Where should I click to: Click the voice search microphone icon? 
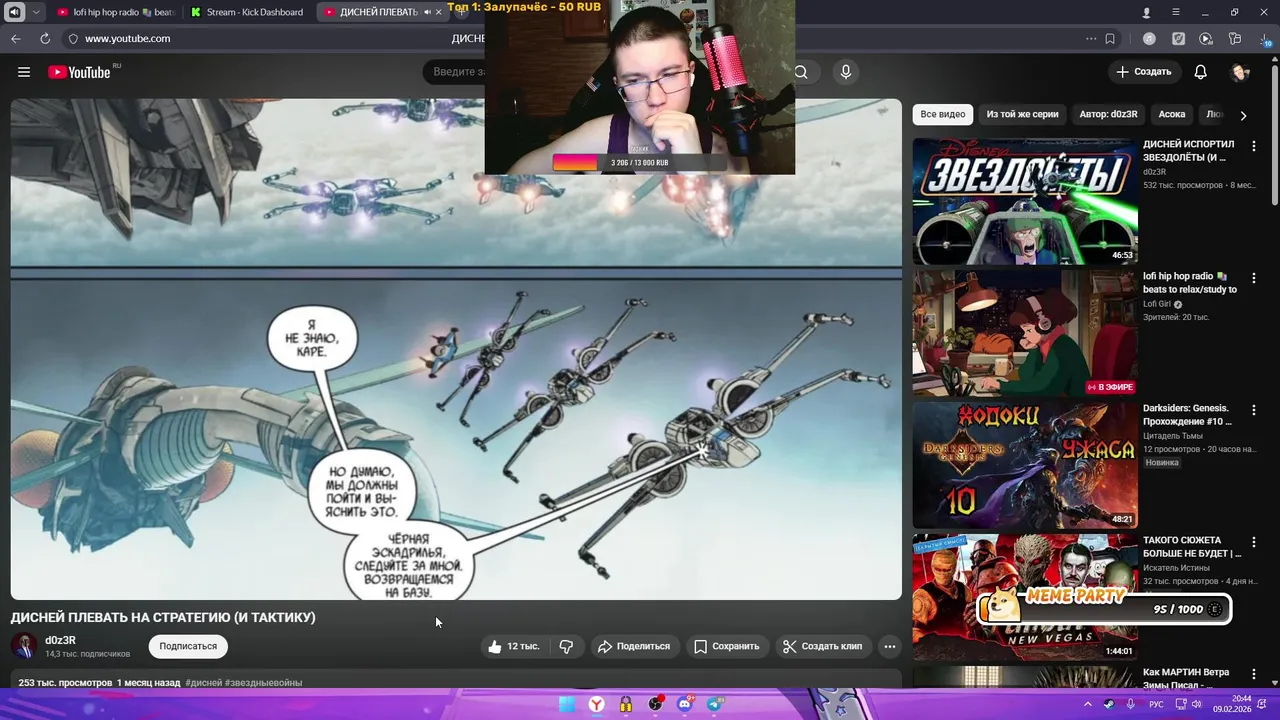click(x=846, y=72)
